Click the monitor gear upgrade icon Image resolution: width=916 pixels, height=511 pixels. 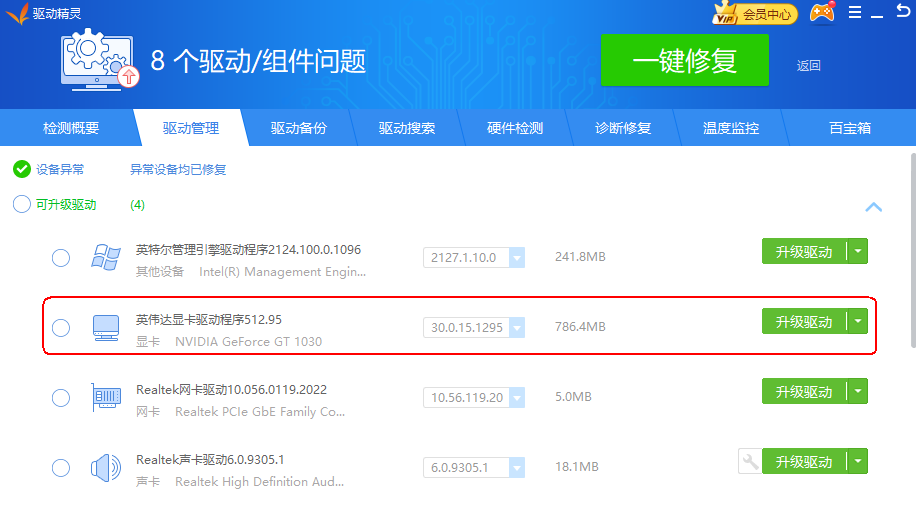click(99, 60)
